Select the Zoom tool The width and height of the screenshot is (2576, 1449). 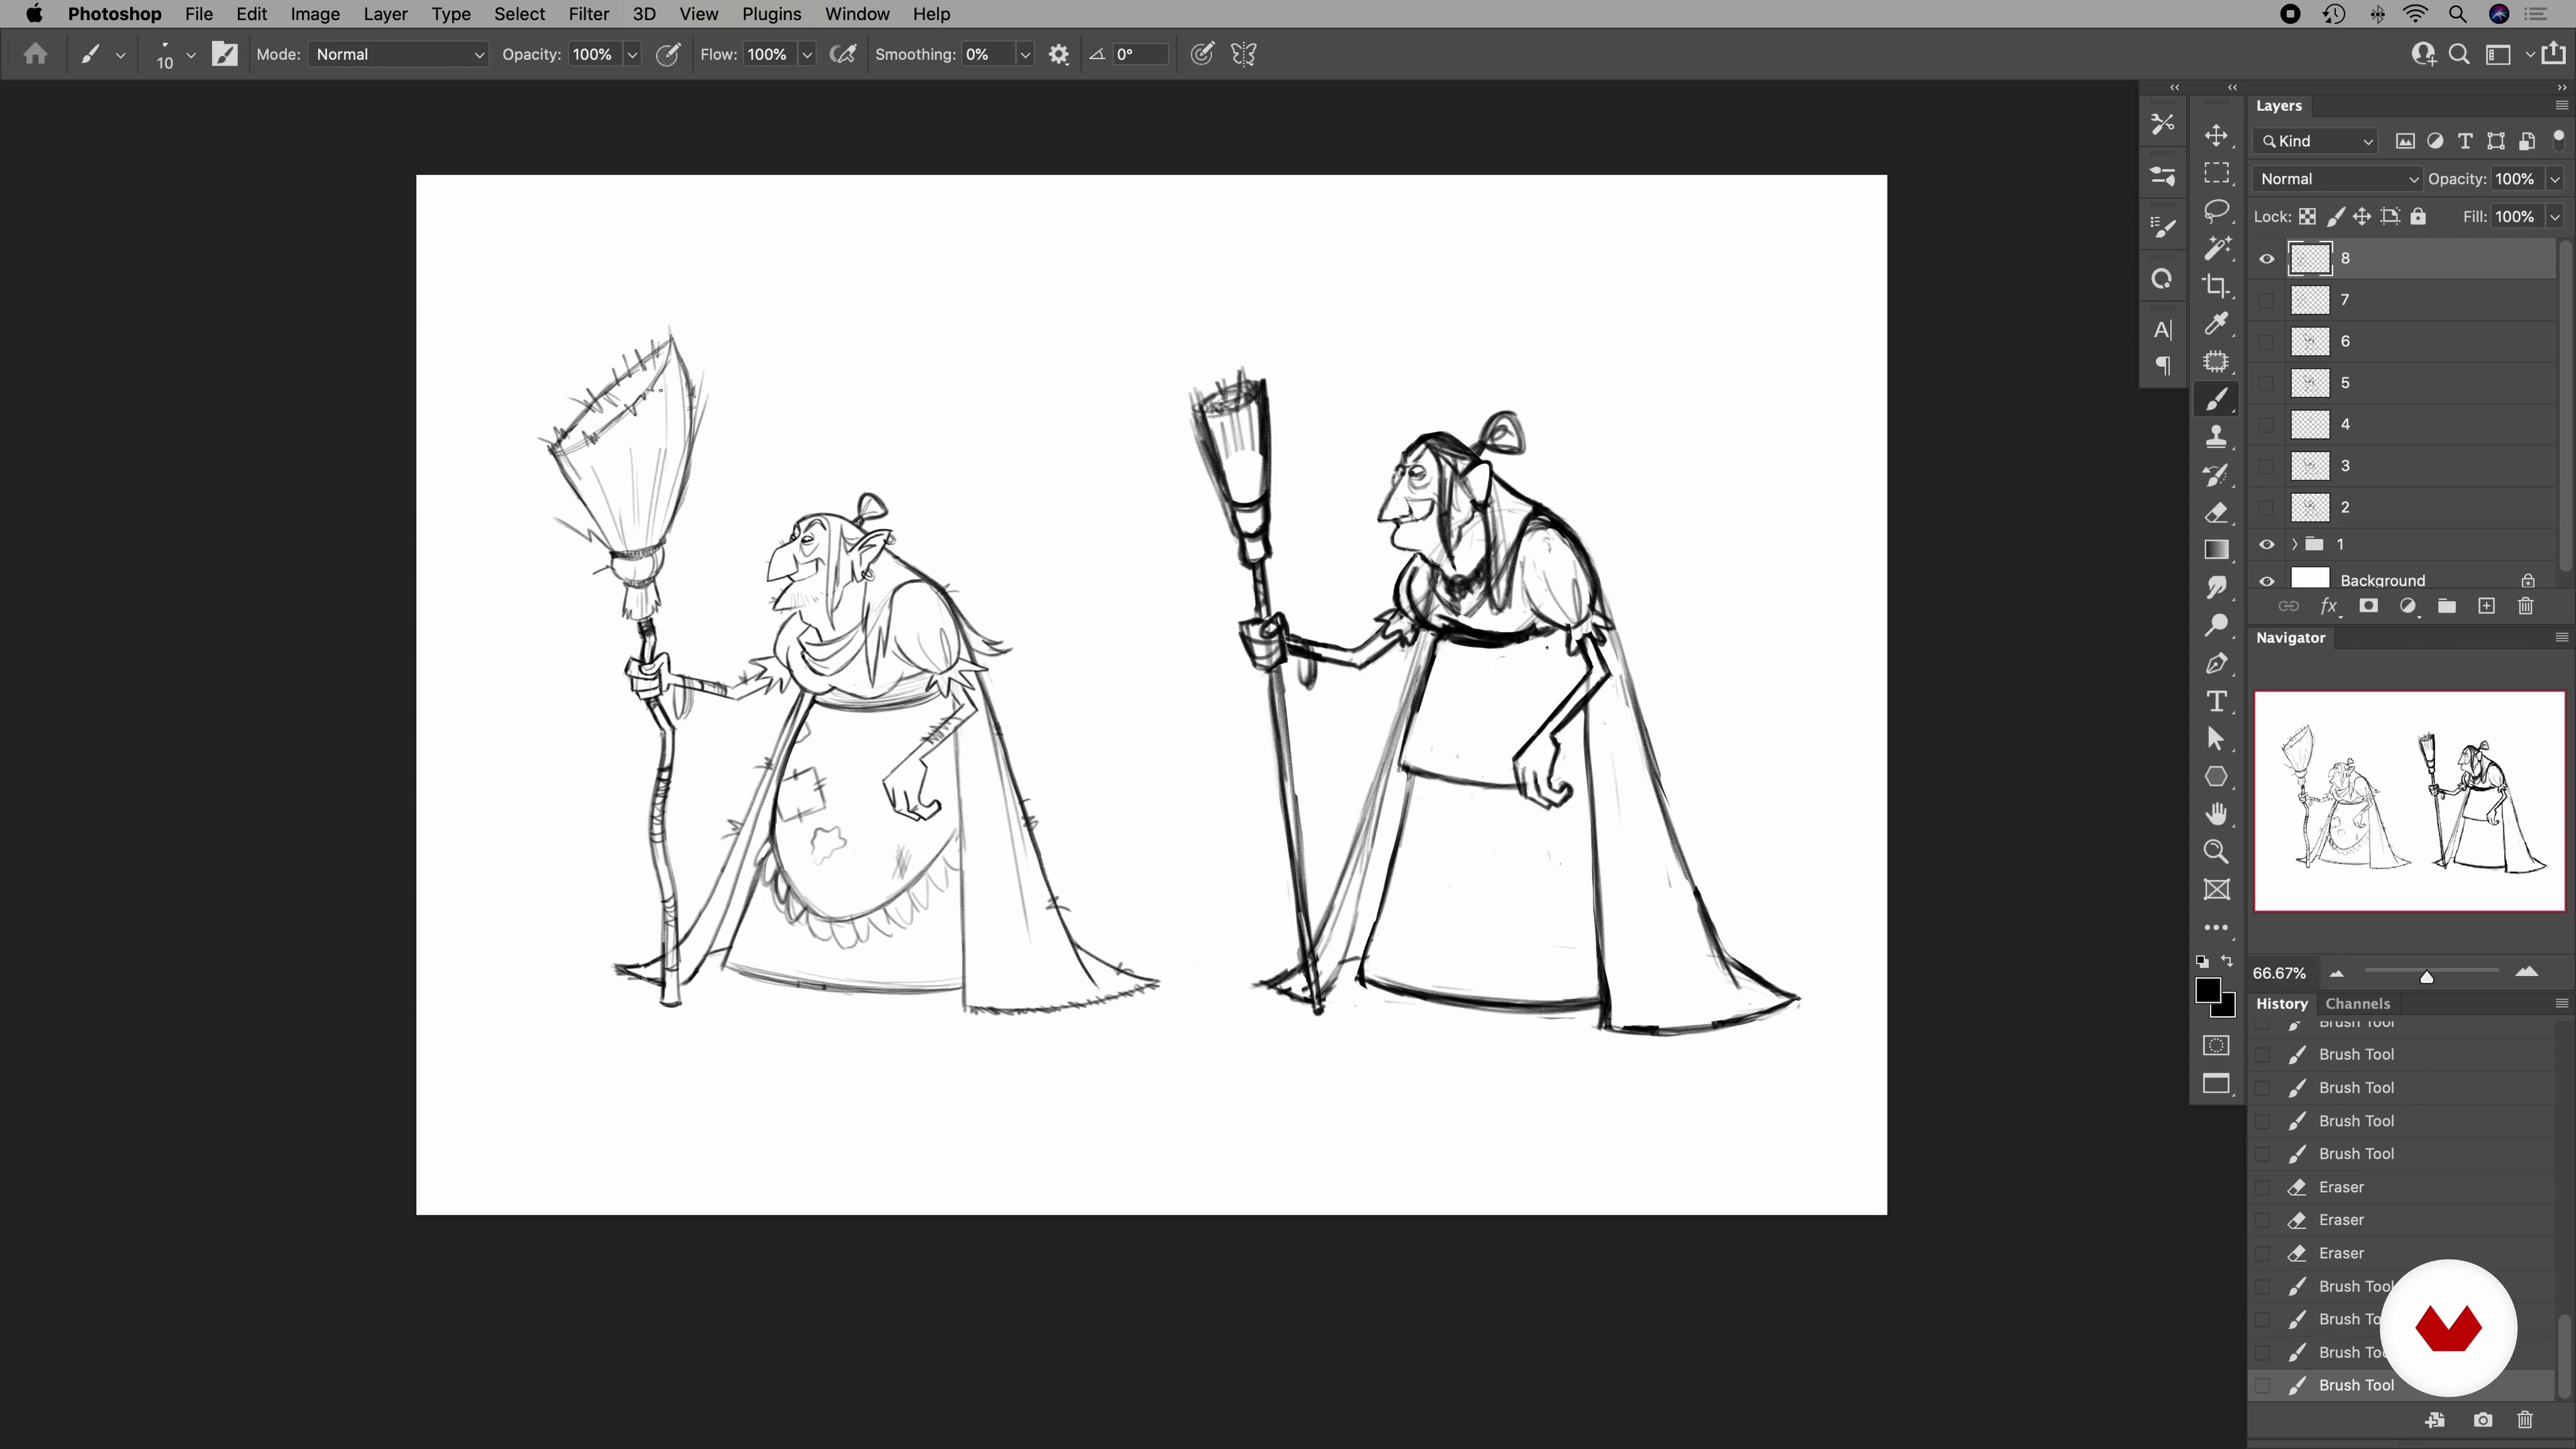click(x=2216, y=852)
